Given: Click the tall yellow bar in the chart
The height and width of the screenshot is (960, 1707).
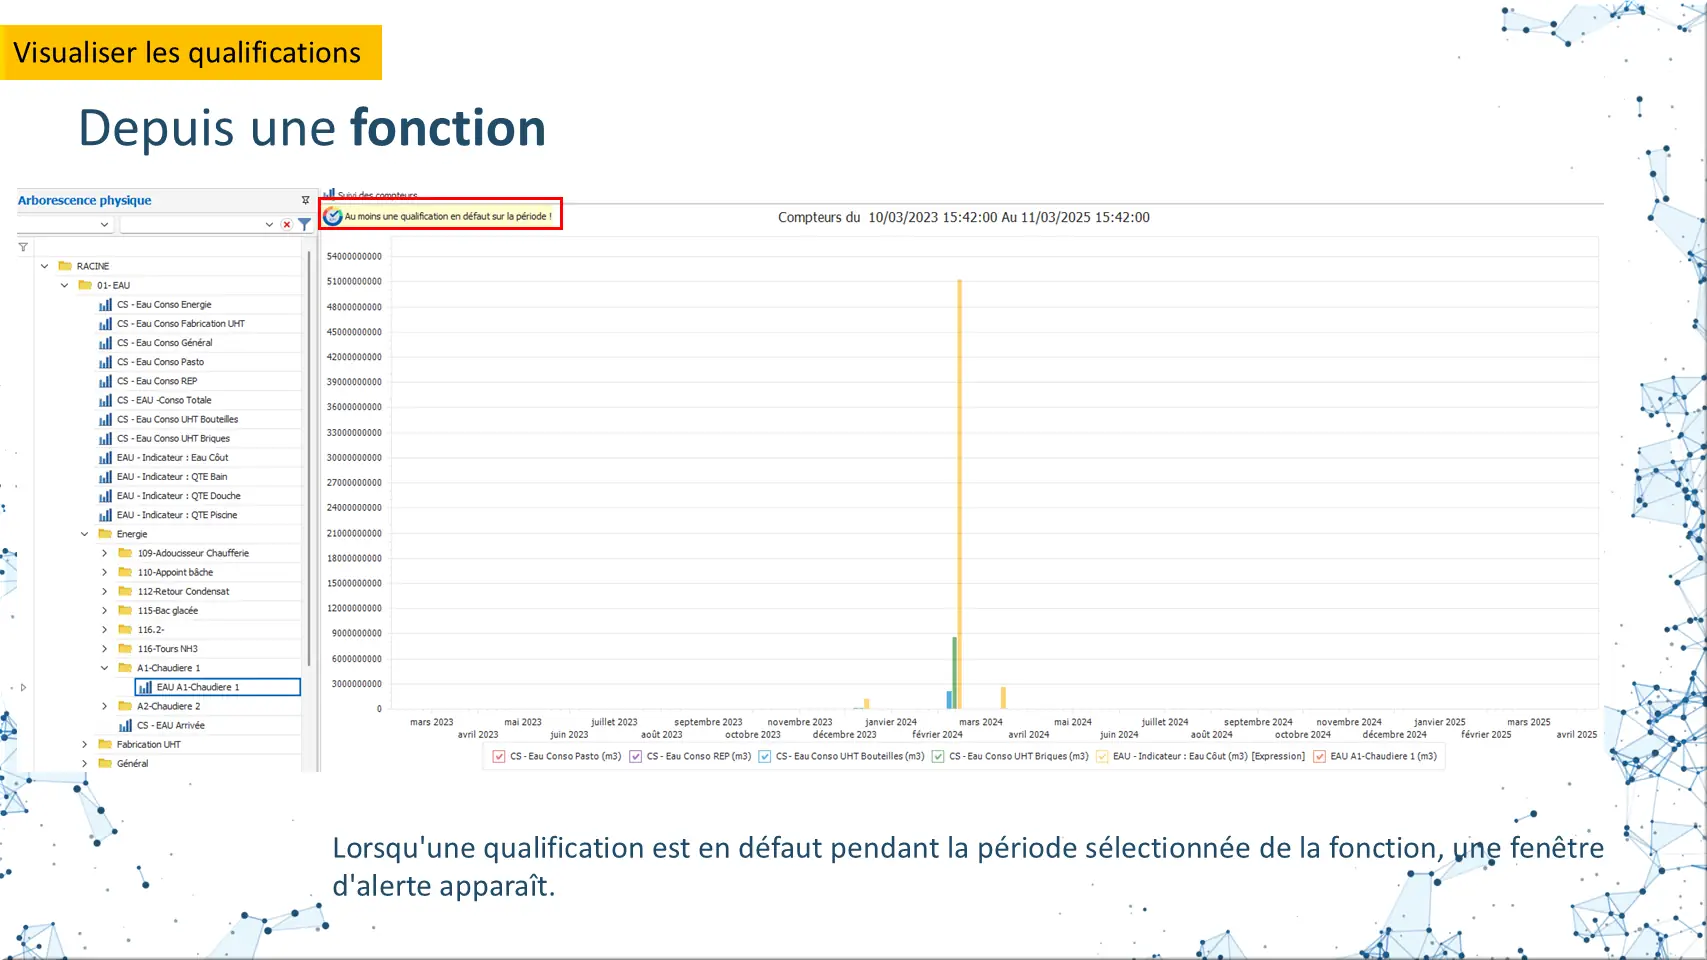Looking at the screenshot, I should coord(959,480).
